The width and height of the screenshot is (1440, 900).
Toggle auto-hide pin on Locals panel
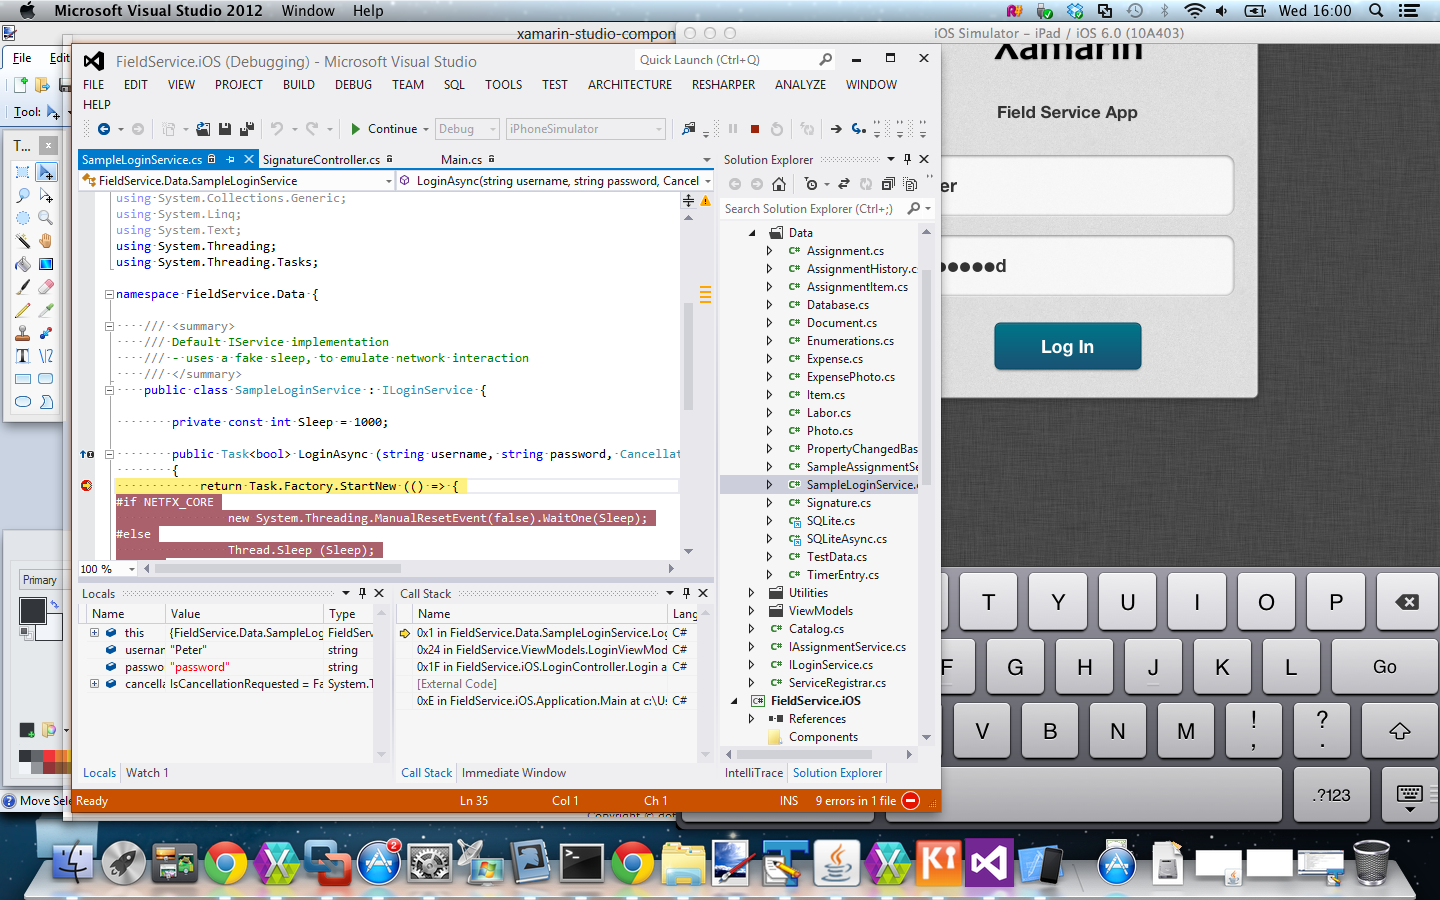(x=362, y=593)
